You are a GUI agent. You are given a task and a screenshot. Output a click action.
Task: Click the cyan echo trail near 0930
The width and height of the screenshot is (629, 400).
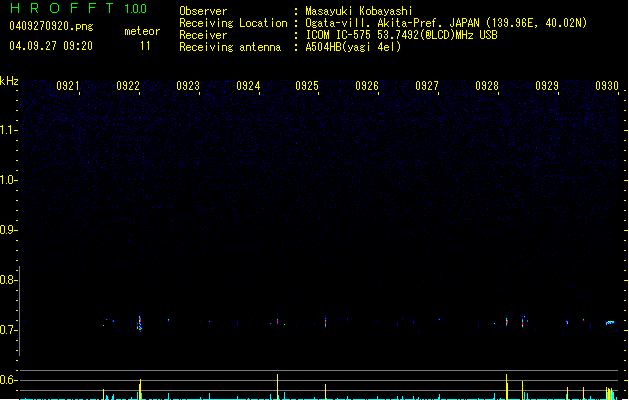click(x=610, y=322)
